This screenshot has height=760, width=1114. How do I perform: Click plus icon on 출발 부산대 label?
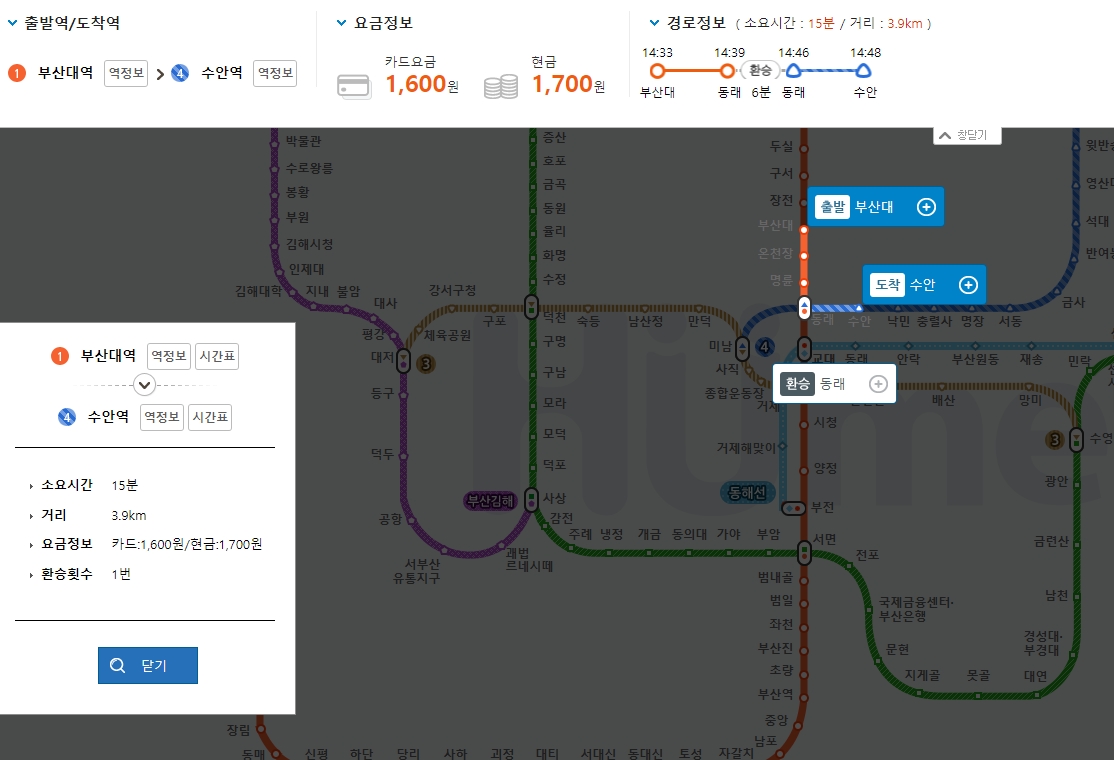[926, 207]
